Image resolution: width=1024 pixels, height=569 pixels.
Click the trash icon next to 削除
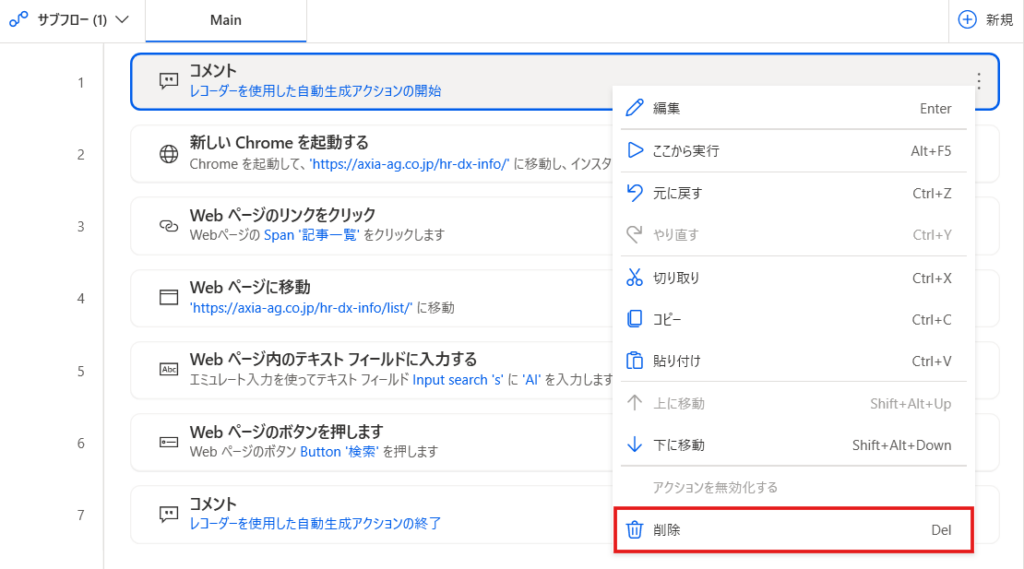634,530
